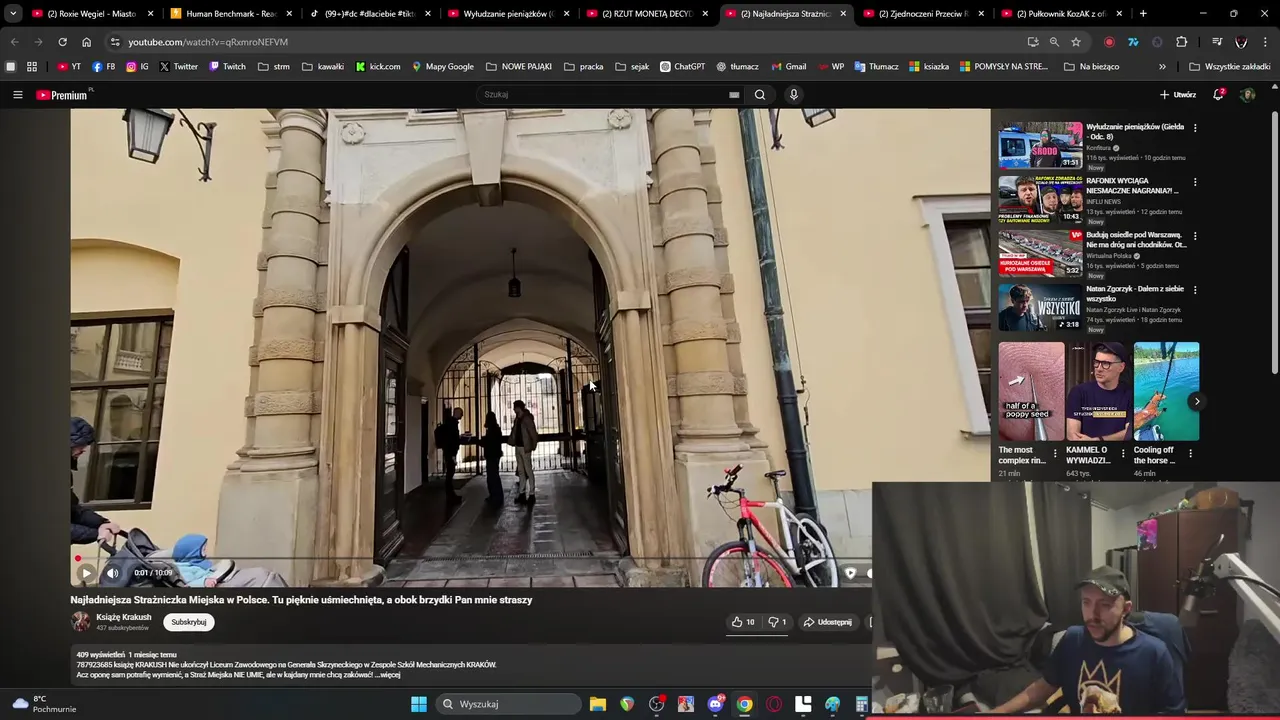
Task: Click the address bar URL
Action: point(208,42)
